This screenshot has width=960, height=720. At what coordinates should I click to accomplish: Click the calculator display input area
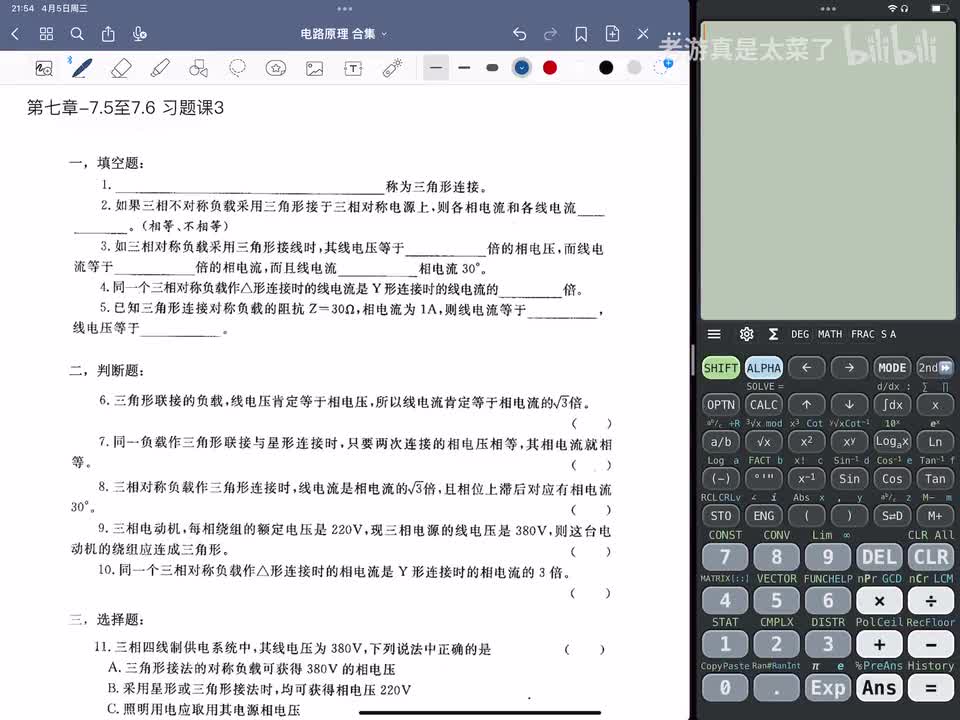pos(828,170)
